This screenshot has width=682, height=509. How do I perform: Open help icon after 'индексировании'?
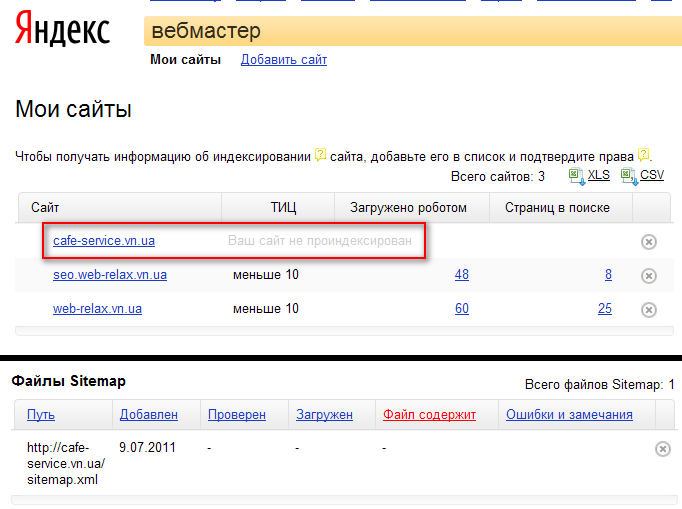click(320, 154)
